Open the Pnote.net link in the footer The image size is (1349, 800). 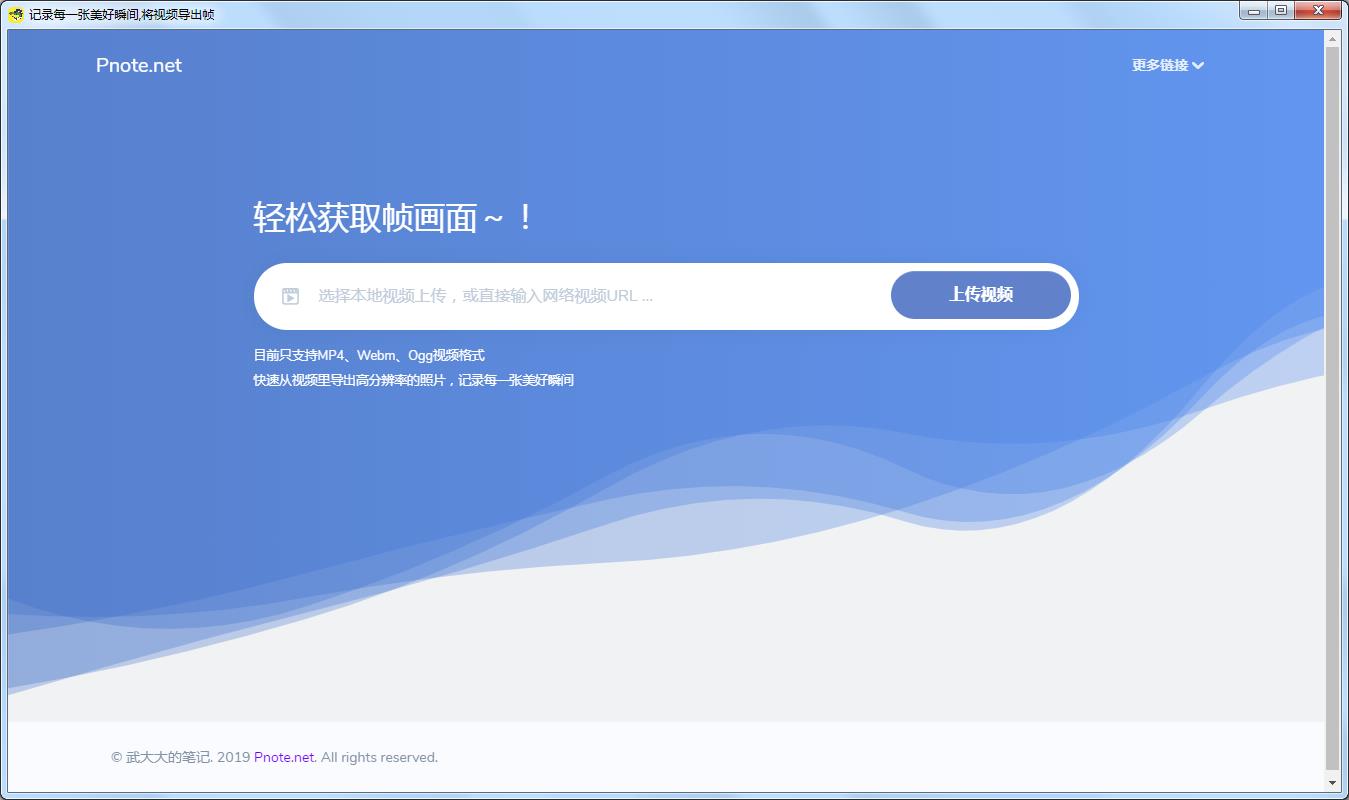pos(284,758)
